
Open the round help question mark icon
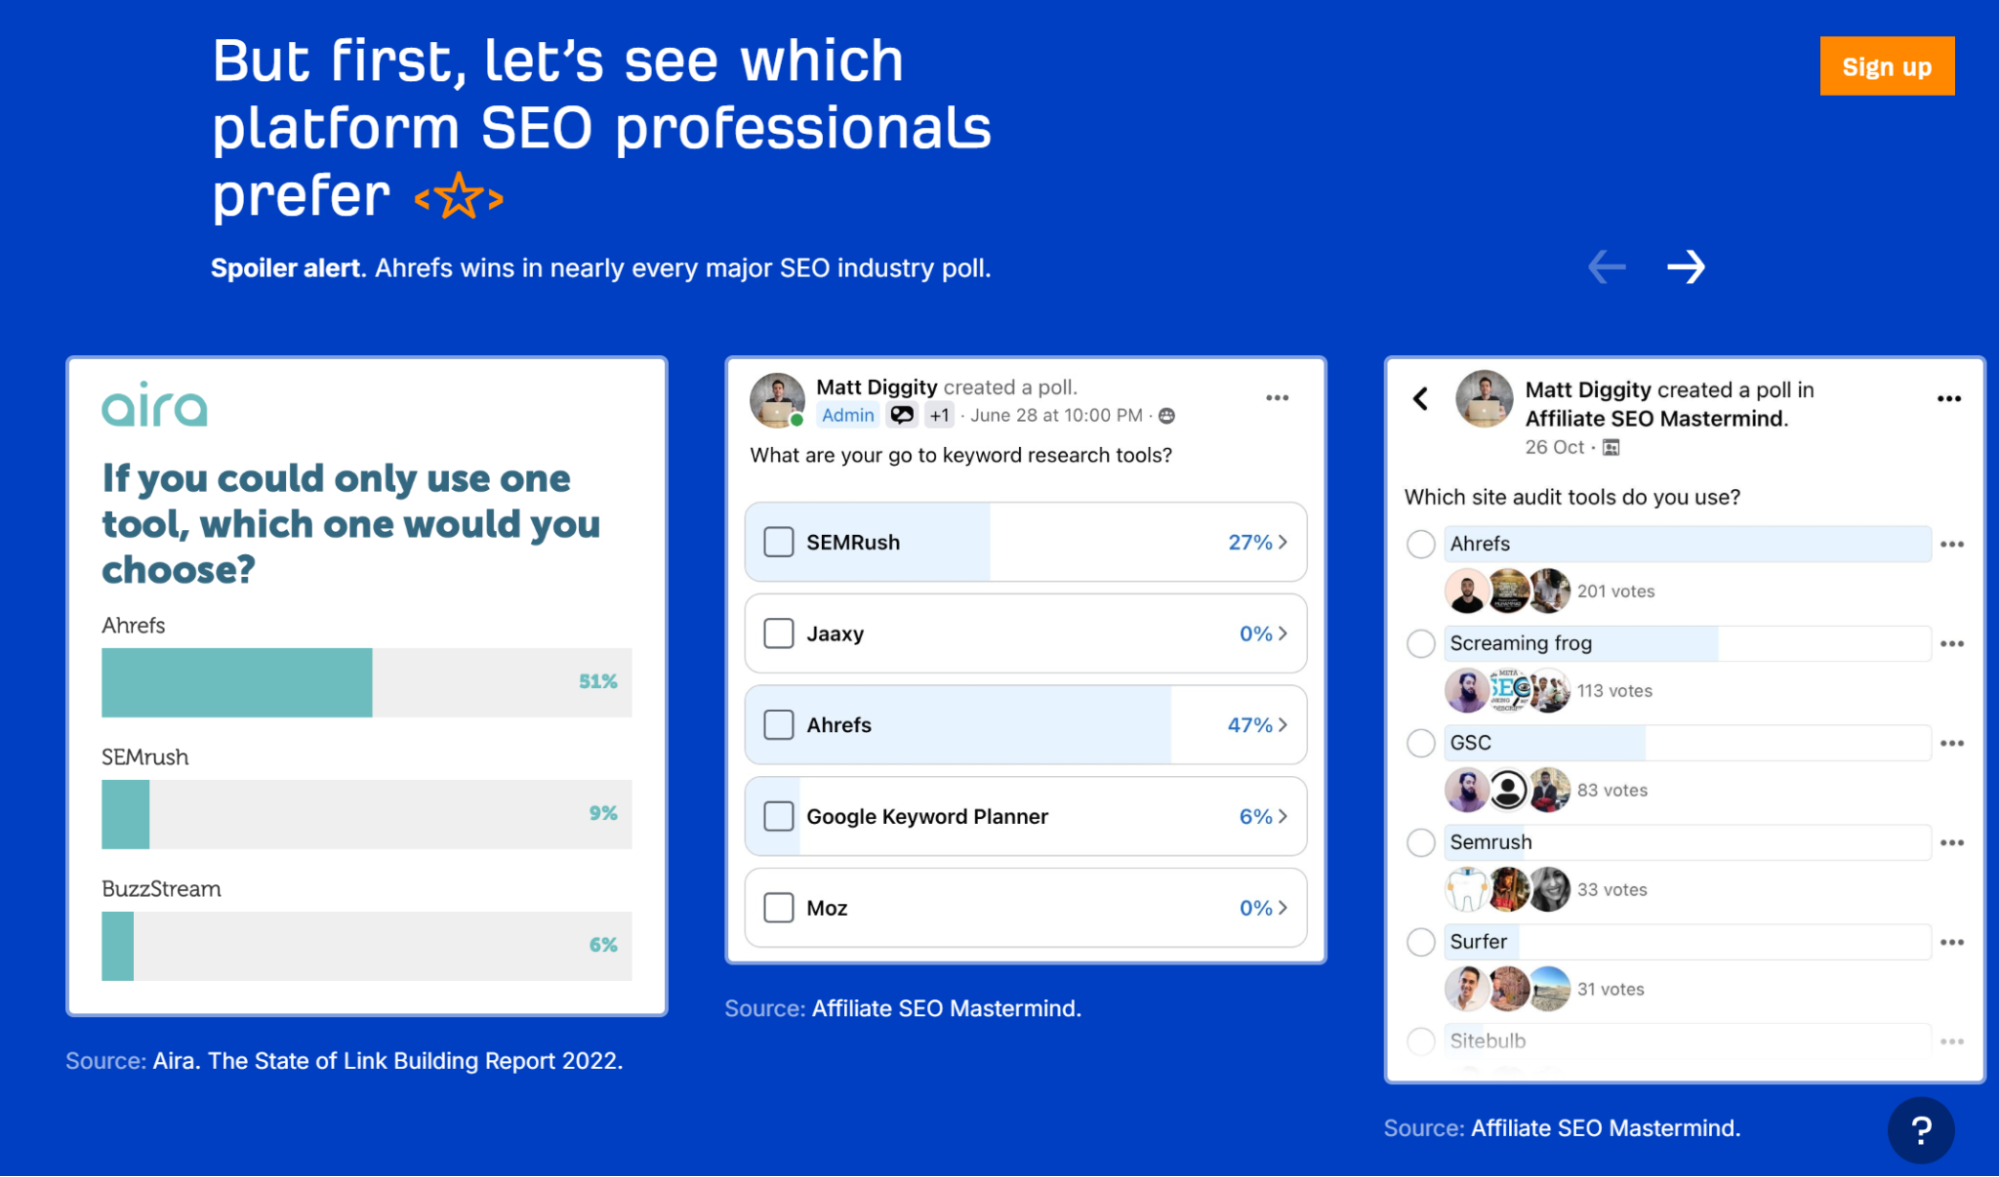(x=1920, y=1130)
